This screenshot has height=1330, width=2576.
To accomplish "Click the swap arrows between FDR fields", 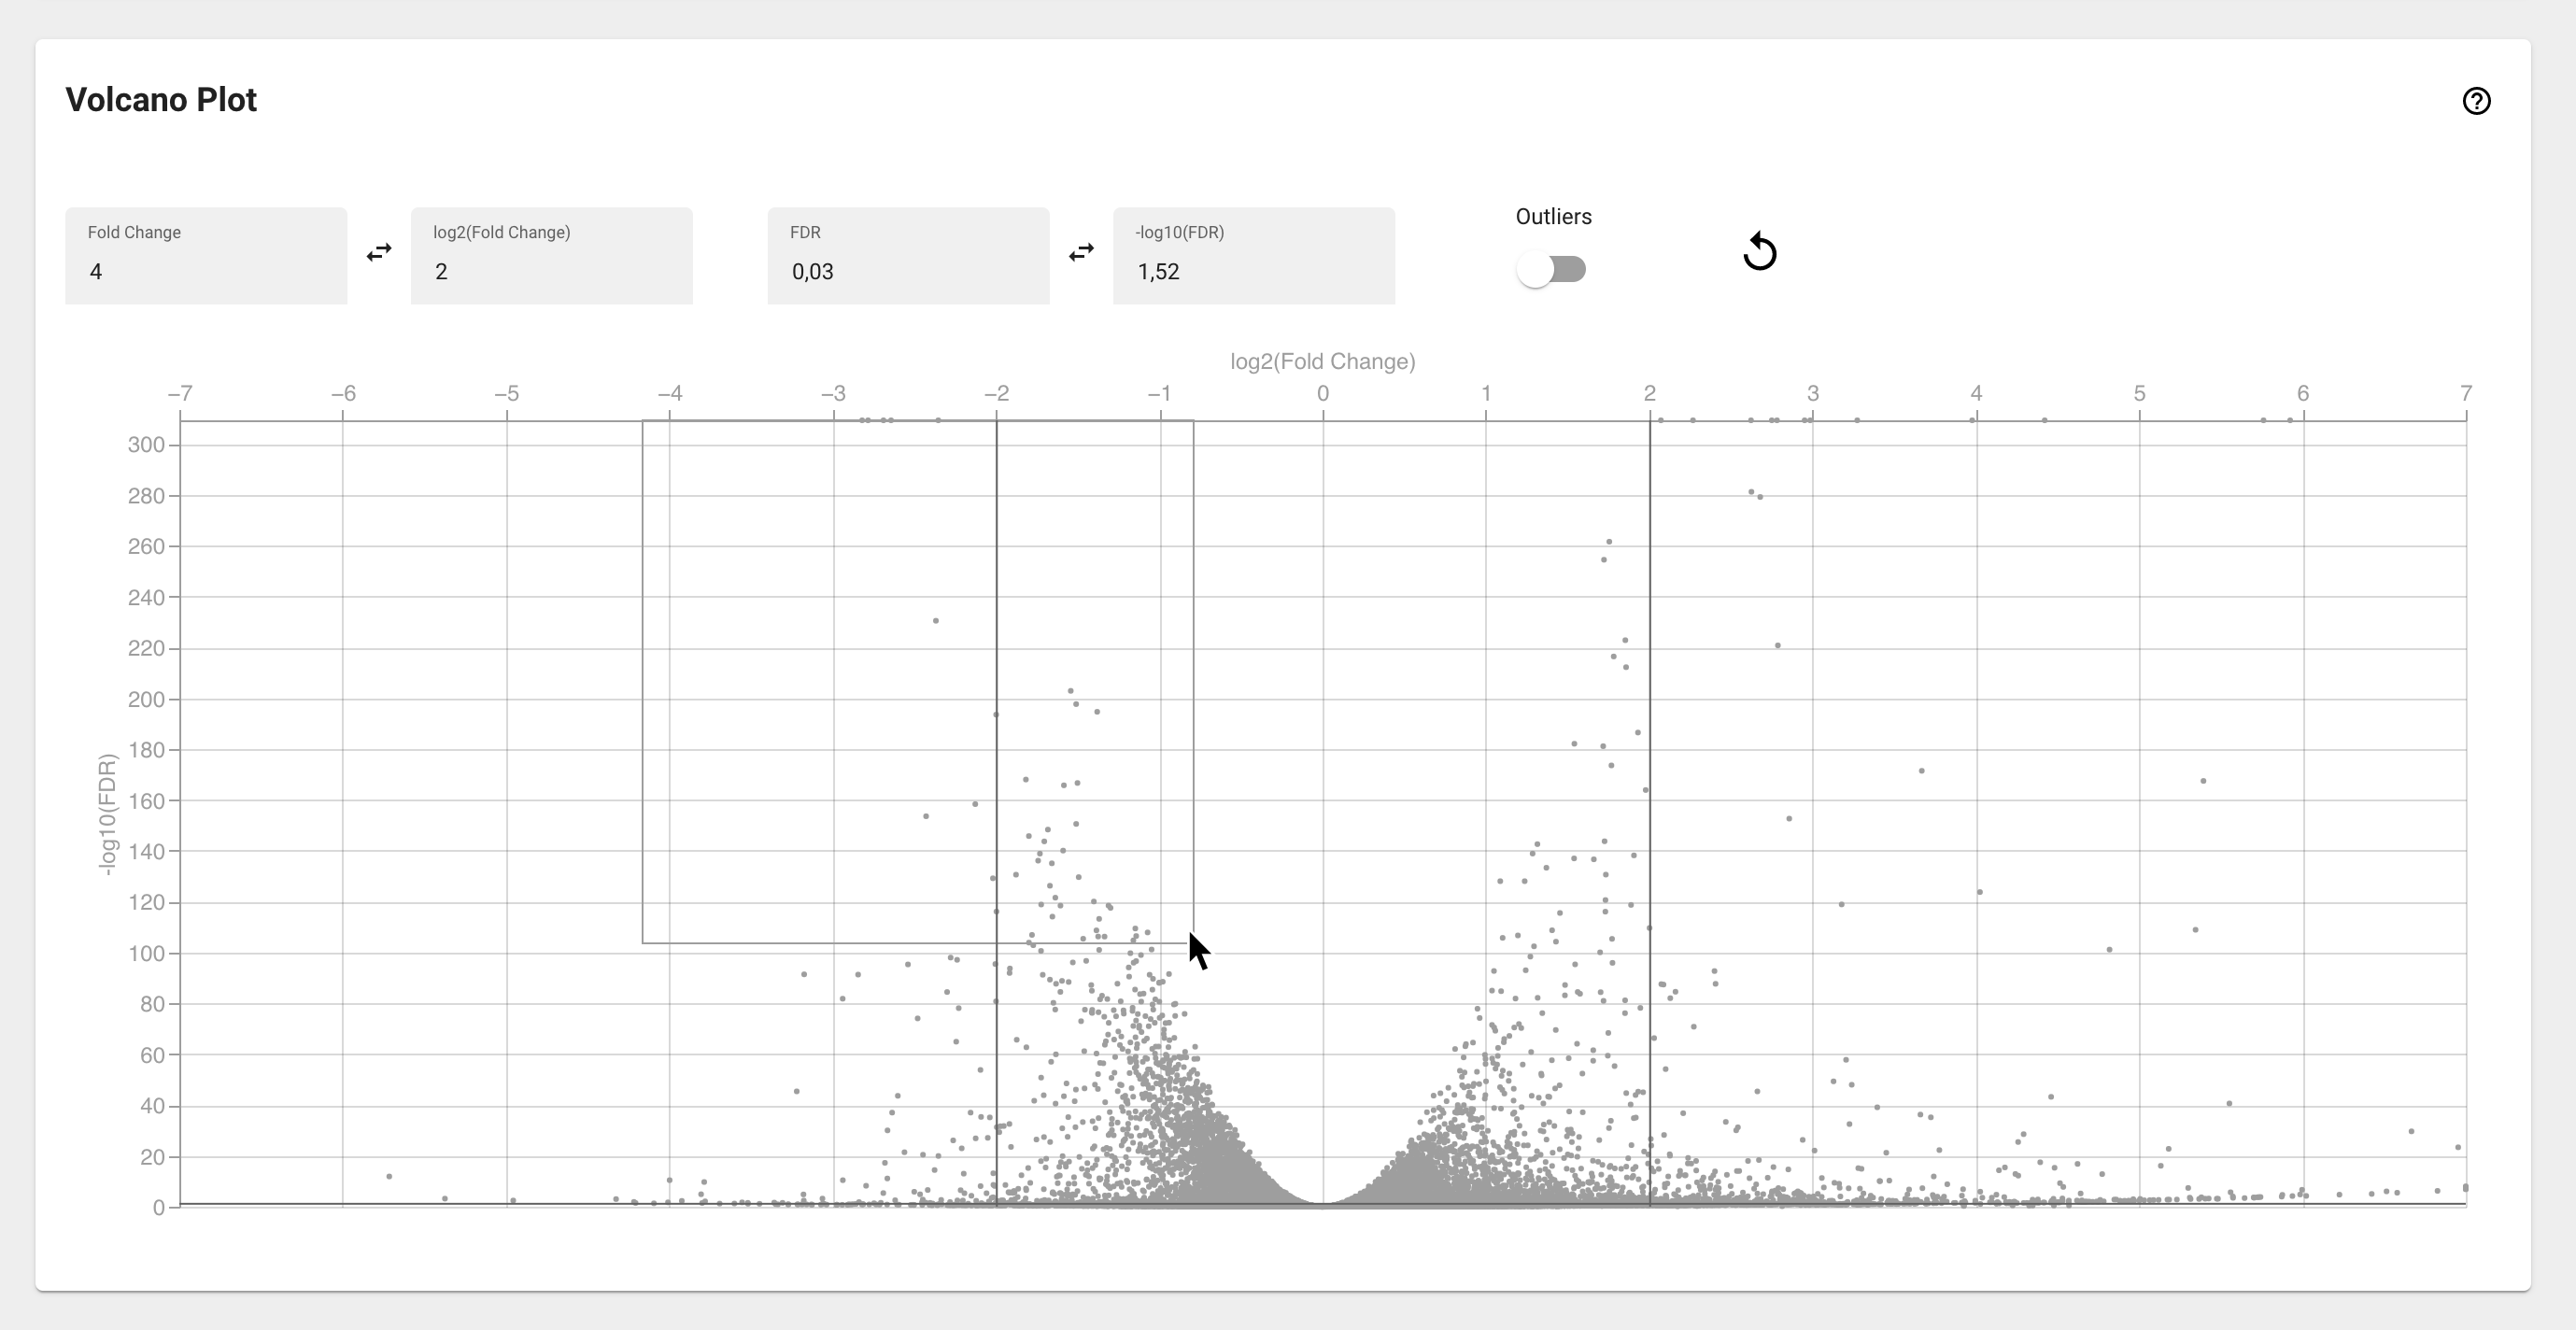I will [x=1081, y=253].
